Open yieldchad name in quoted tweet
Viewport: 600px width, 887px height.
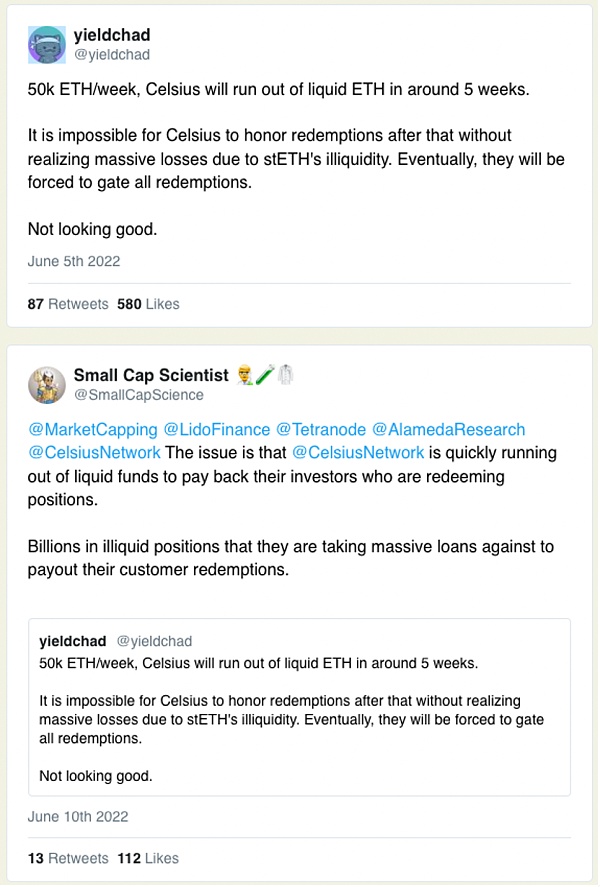72,641
